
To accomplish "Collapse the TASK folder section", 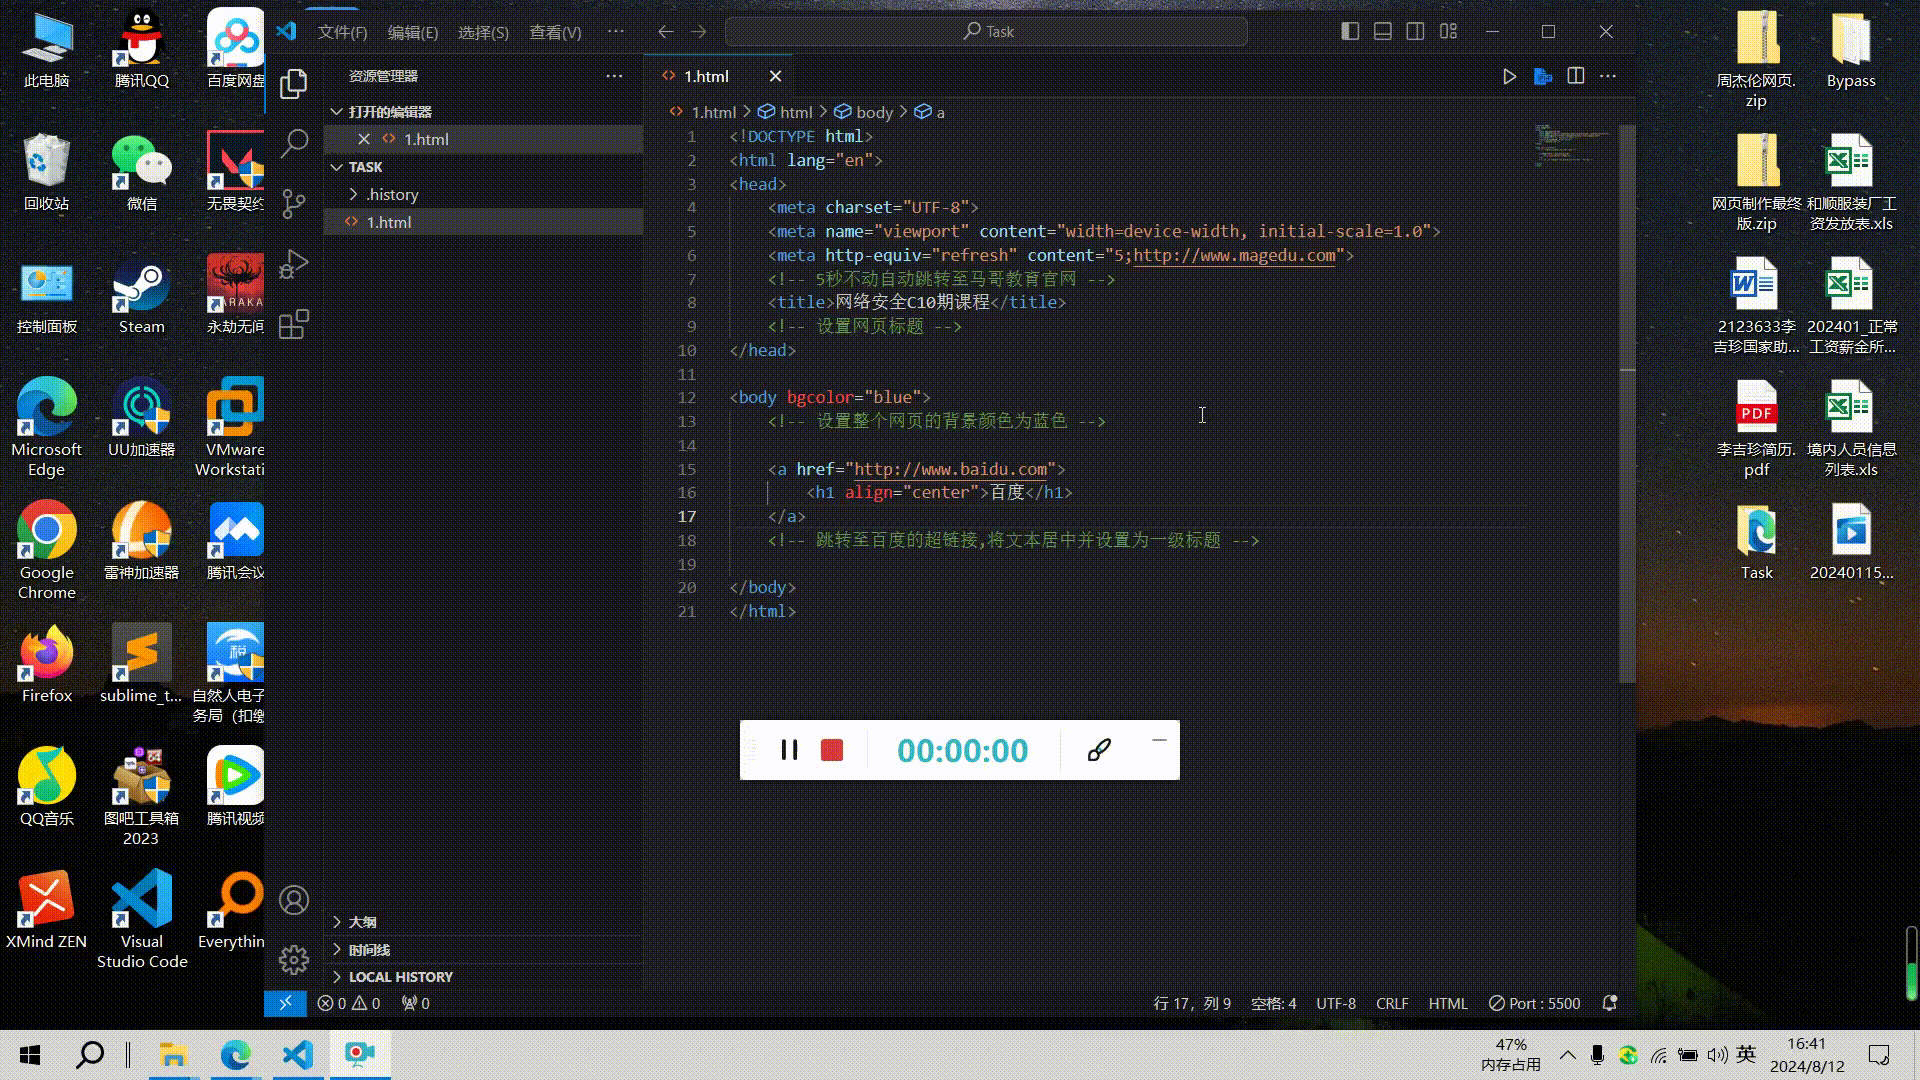I will (365, 167).
